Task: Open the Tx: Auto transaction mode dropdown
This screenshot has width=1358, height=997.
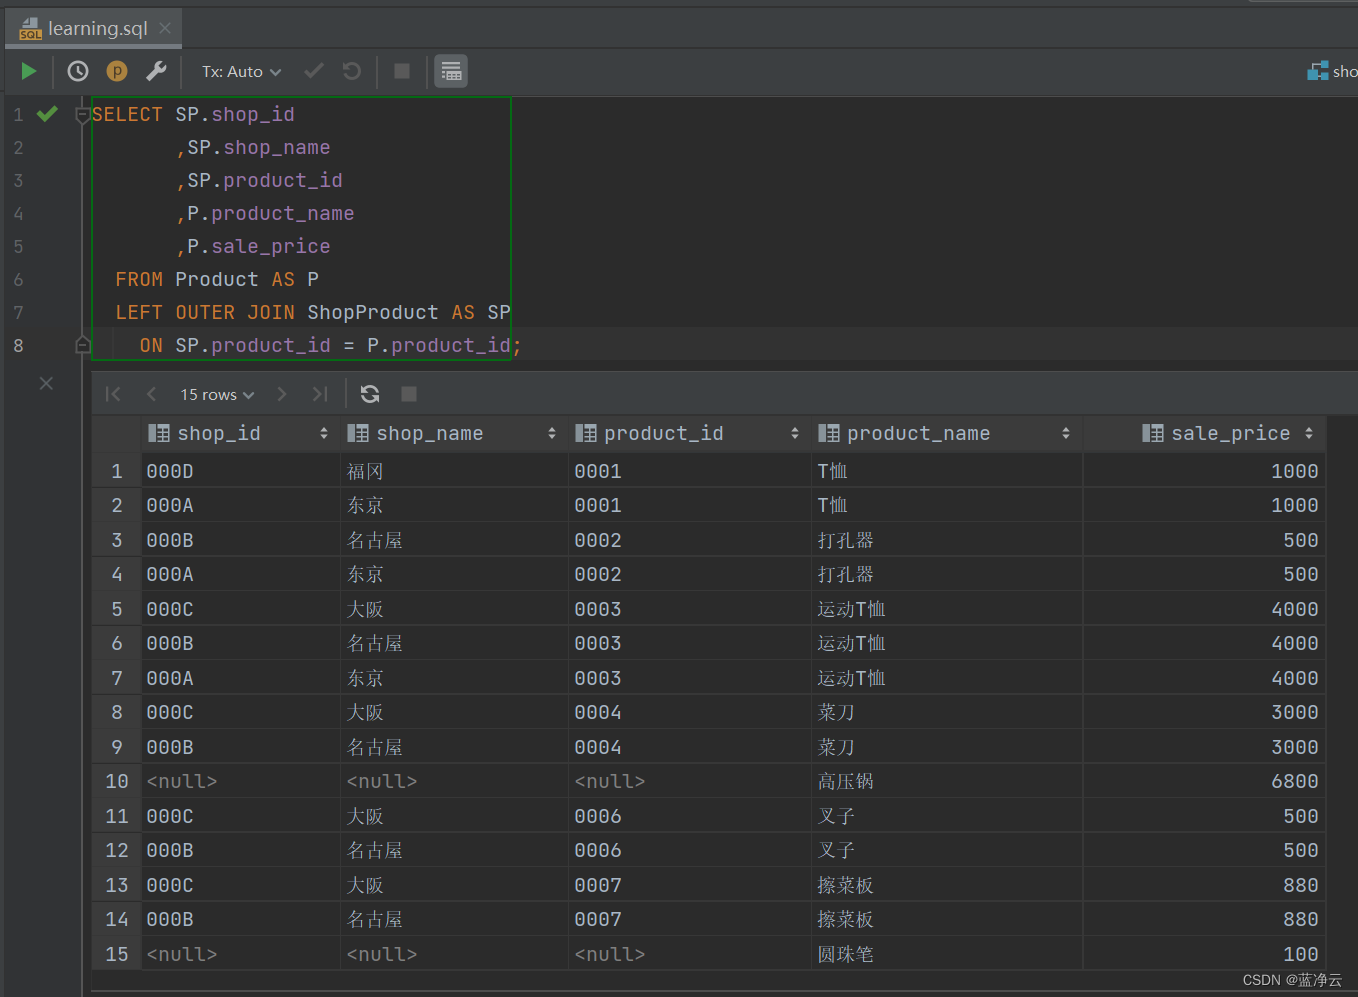Action: [242, 72]
